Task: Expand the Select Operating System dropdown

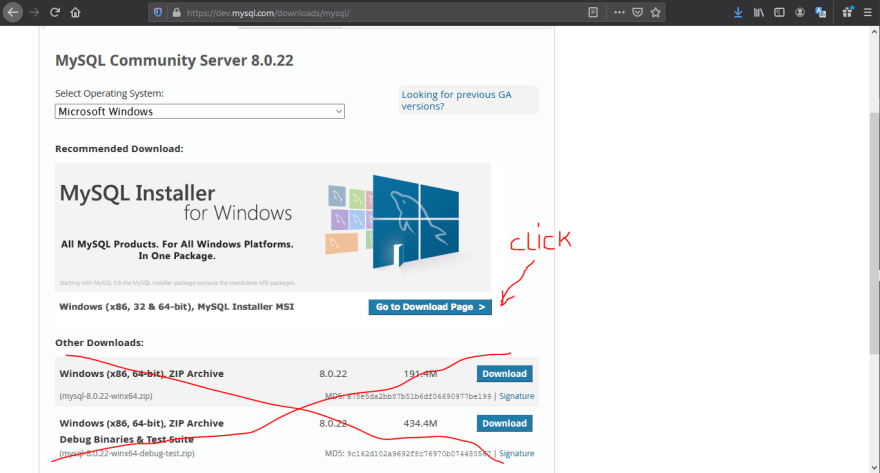Action: [200, 111]
